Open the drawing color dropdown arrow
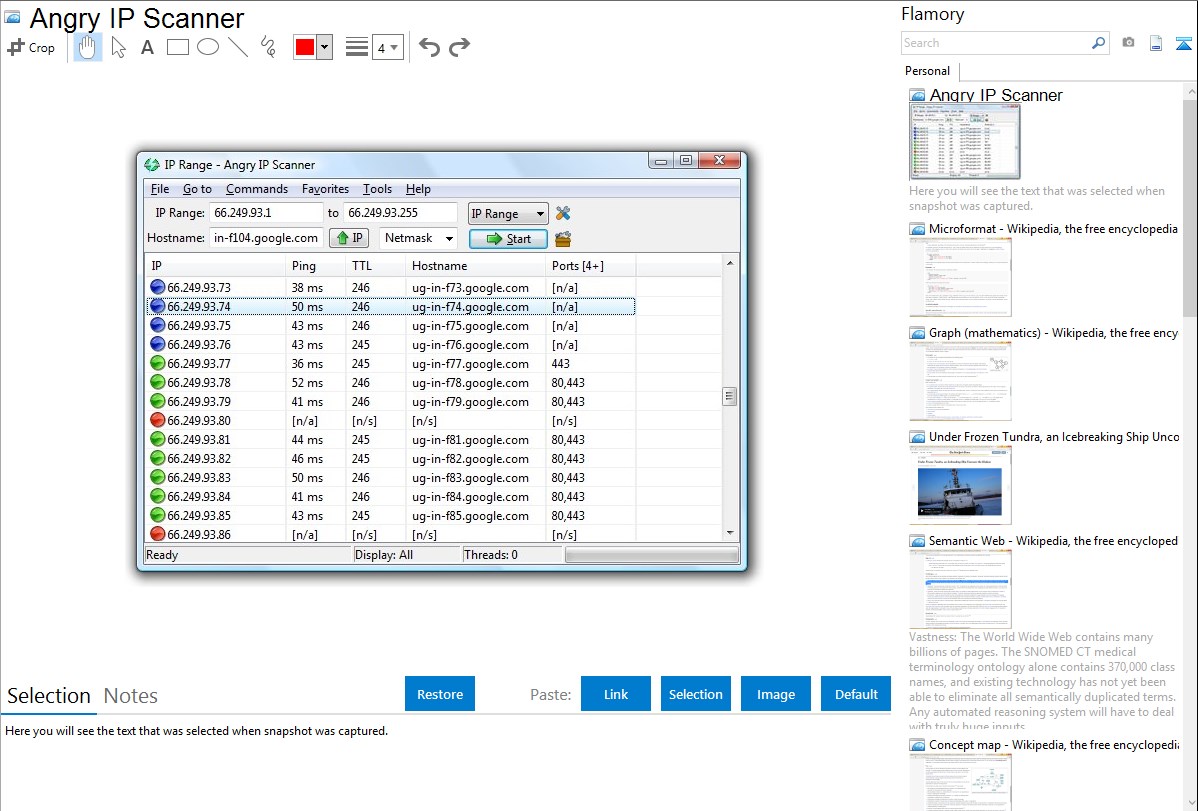 [324, 47]
